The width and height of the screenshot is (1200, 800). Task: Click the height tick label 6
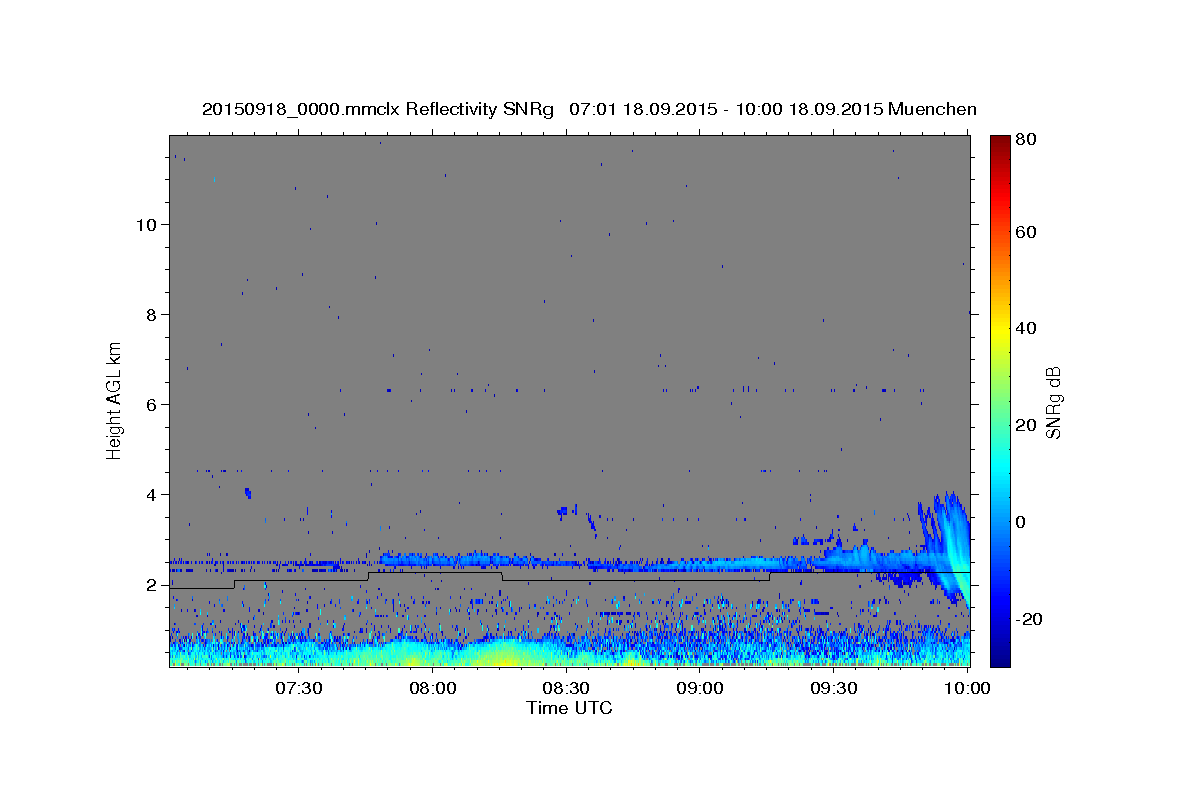151,404
